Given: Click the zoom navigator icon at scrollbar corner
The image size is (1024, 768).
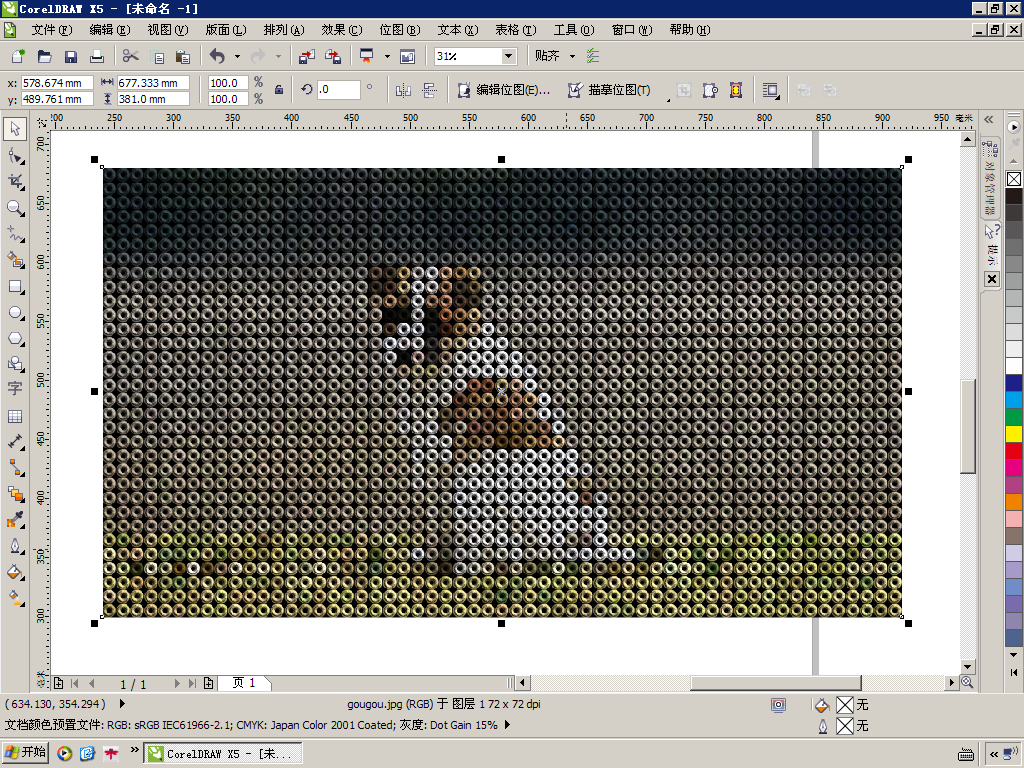Looking at the screenshot, I should (967, 682).
